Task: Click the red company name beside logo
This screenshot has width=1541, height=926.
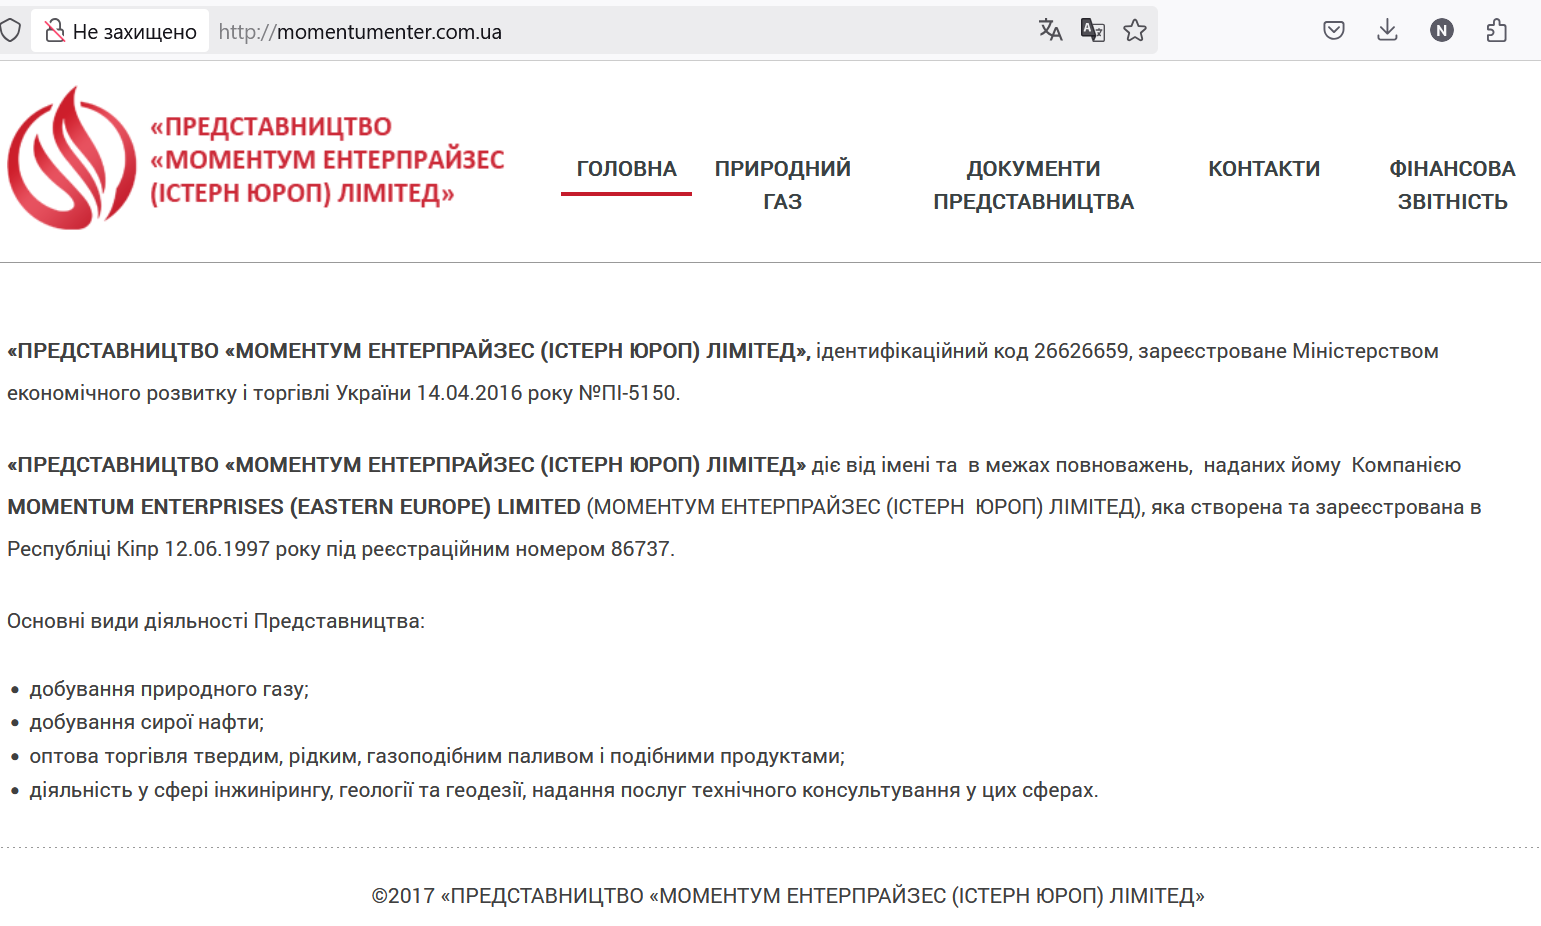Action: click(x=327, y=160)
